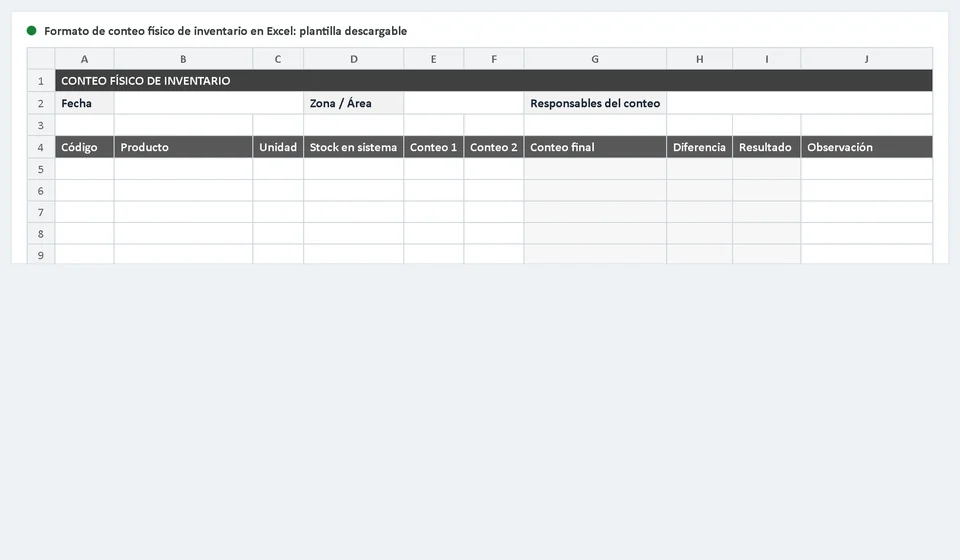Click the Conteo 1 cell in row 5
The image size is (960, 560).
[433, 169]
